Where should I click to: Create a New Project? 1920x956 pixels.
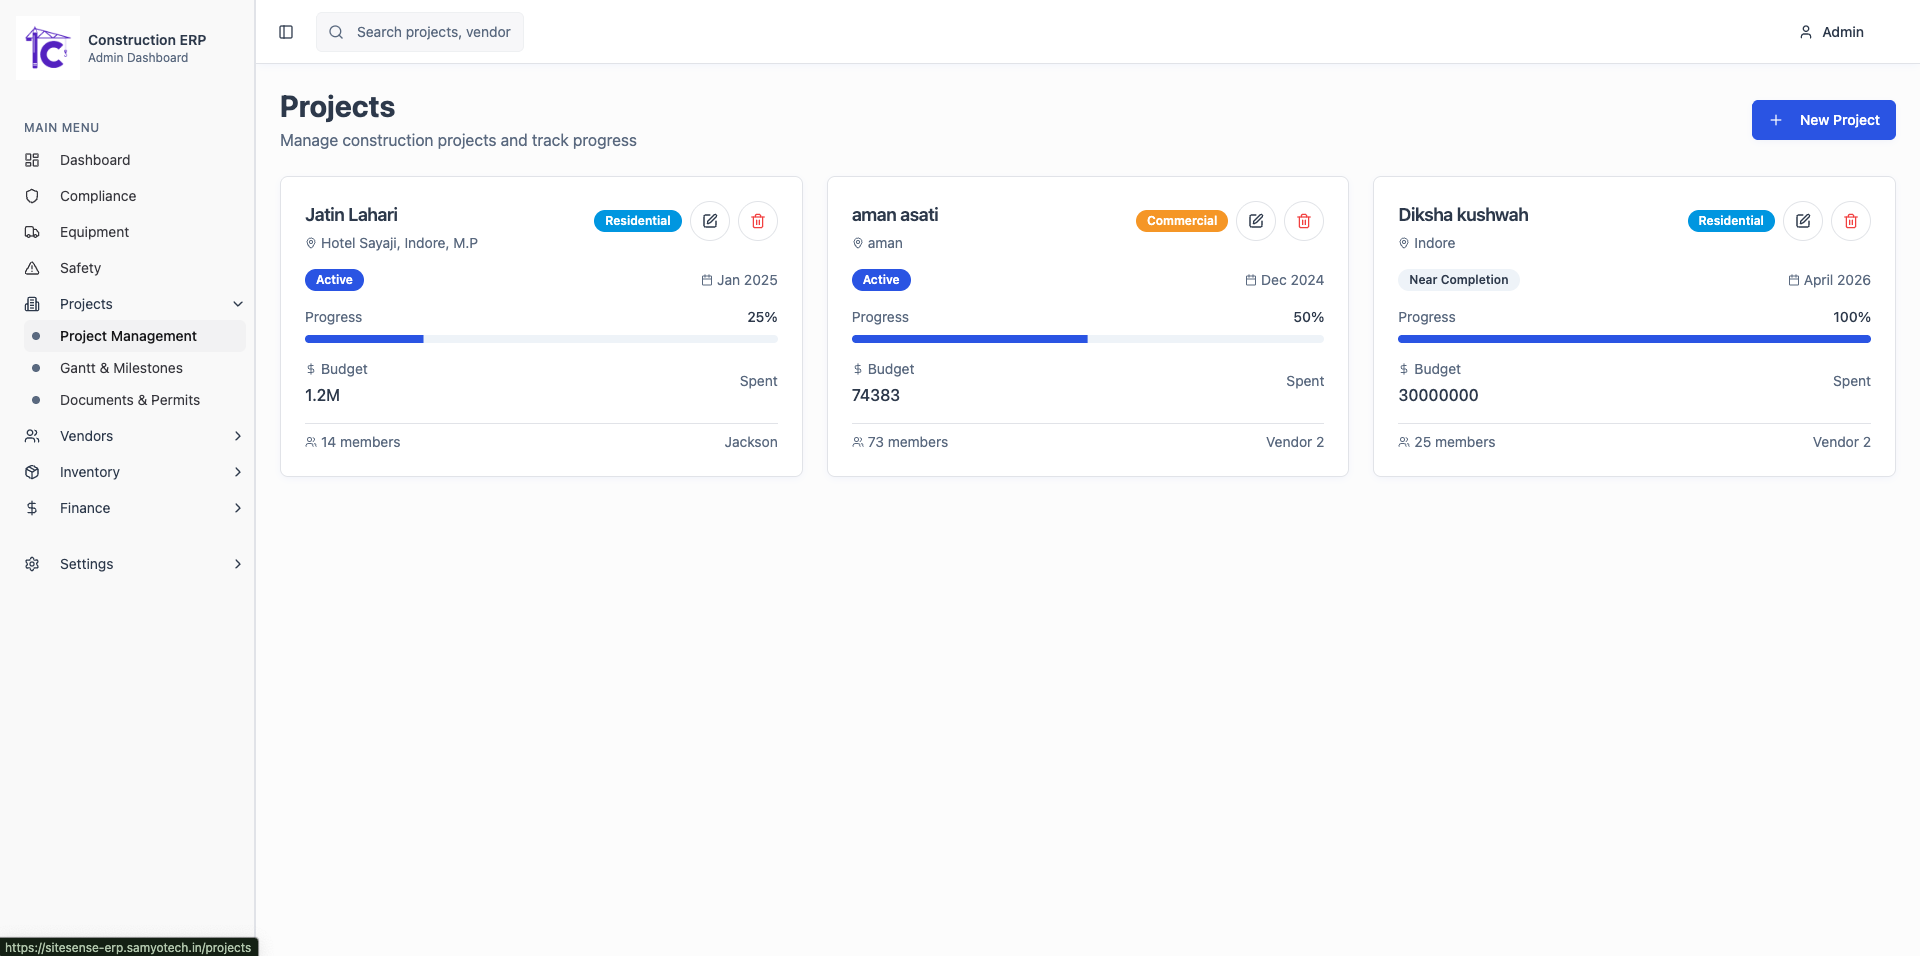1823,120
